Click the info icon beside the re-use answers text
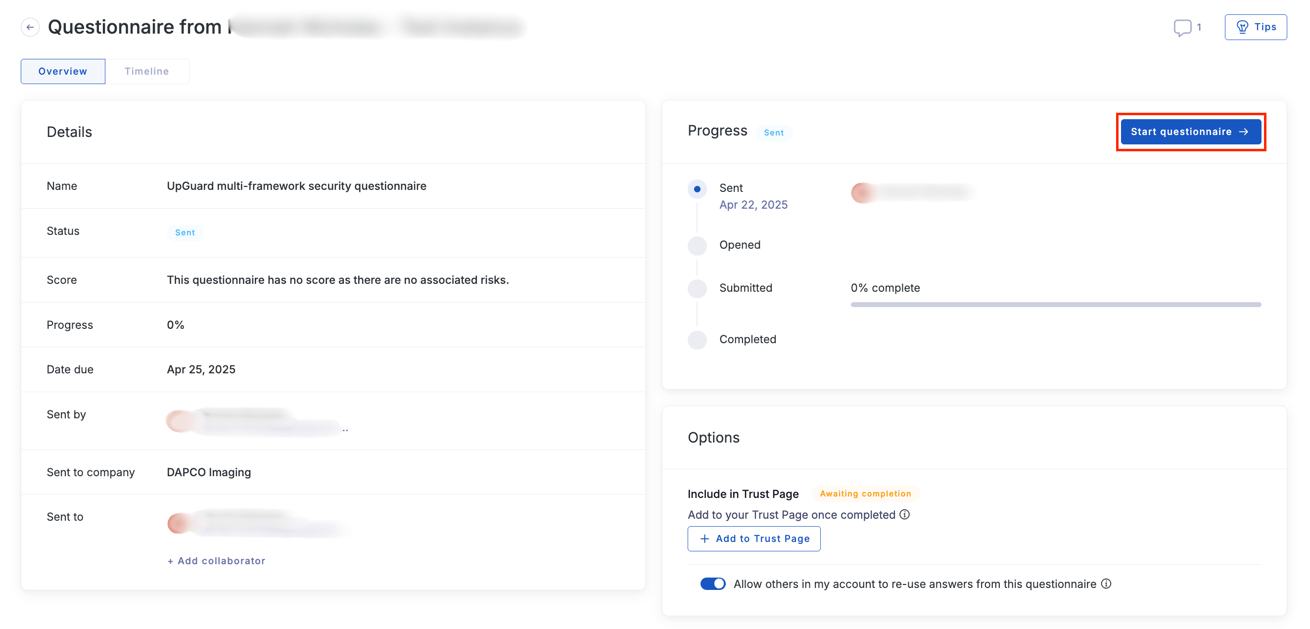Viewport: 1310px width, 629px height. pyautogui.click(x=1106, y=583)
